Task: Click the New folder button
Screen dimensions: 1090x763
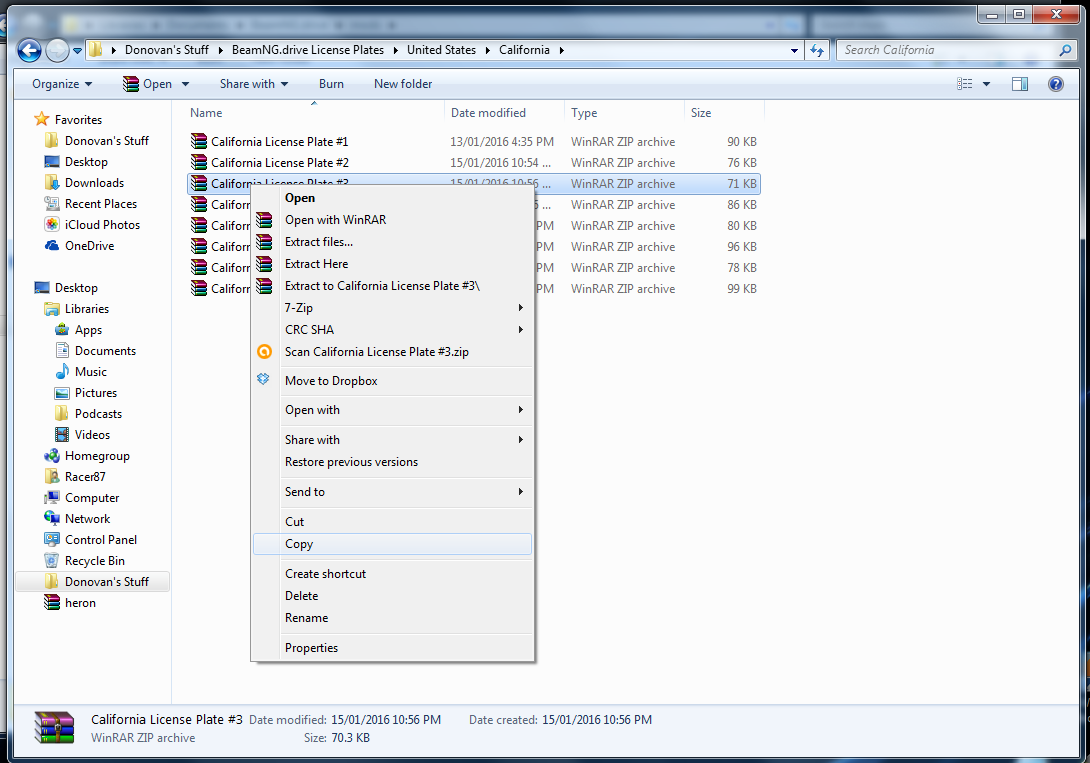Action: 402,84
